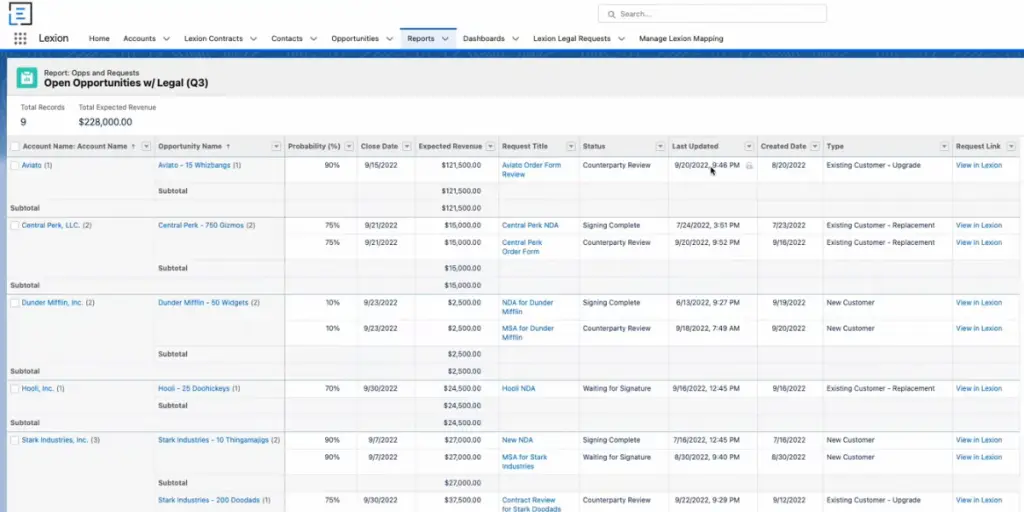Check the Aviato account row checkbox
Image resolution: width=1024 pixels, height=512 pixels.
click(14, 165)
